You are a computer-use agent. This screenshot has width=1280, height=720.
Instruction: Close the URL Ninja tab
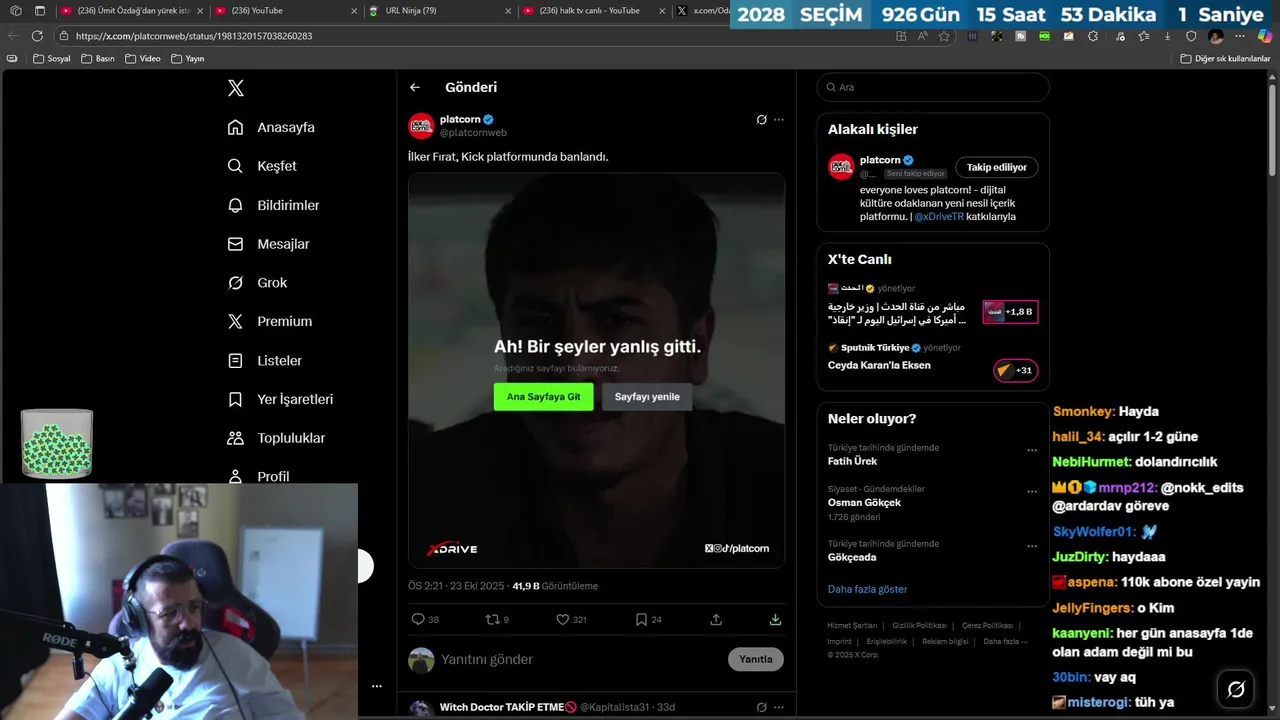507,11
